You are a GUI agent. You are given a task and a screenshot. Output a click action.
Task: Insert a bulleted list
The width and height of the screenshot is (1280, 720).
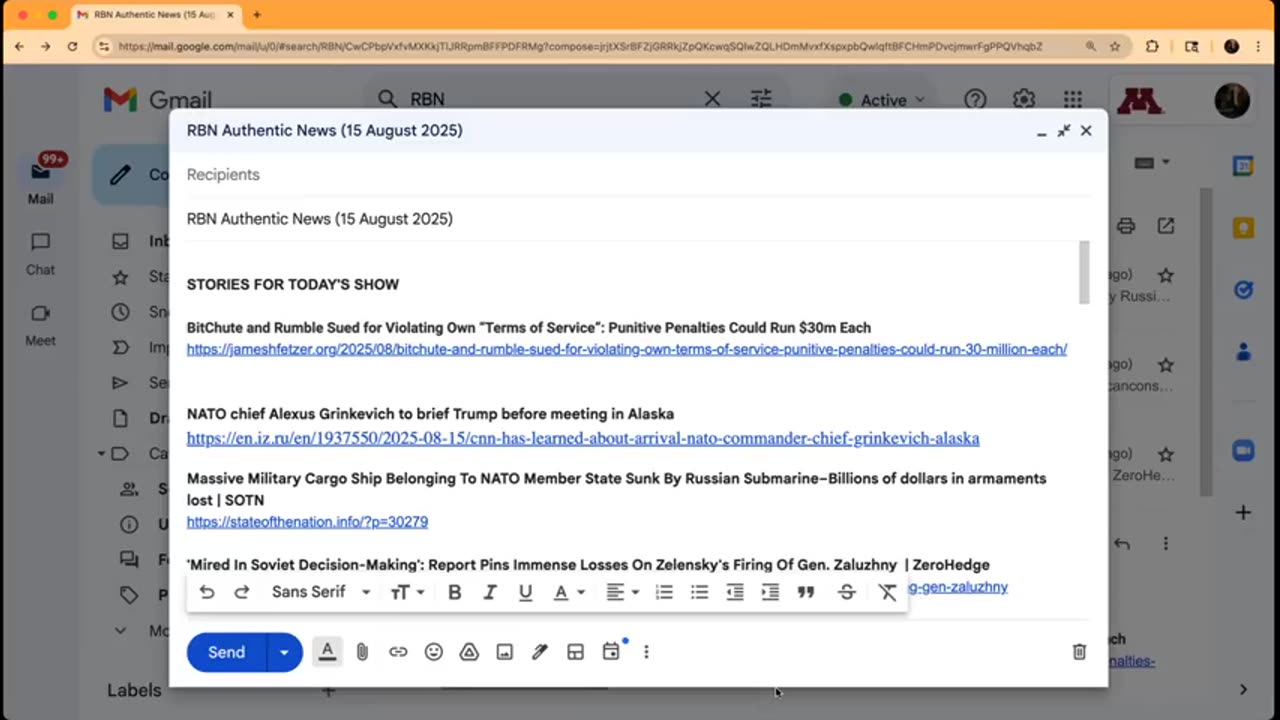(x=700, y=592)
